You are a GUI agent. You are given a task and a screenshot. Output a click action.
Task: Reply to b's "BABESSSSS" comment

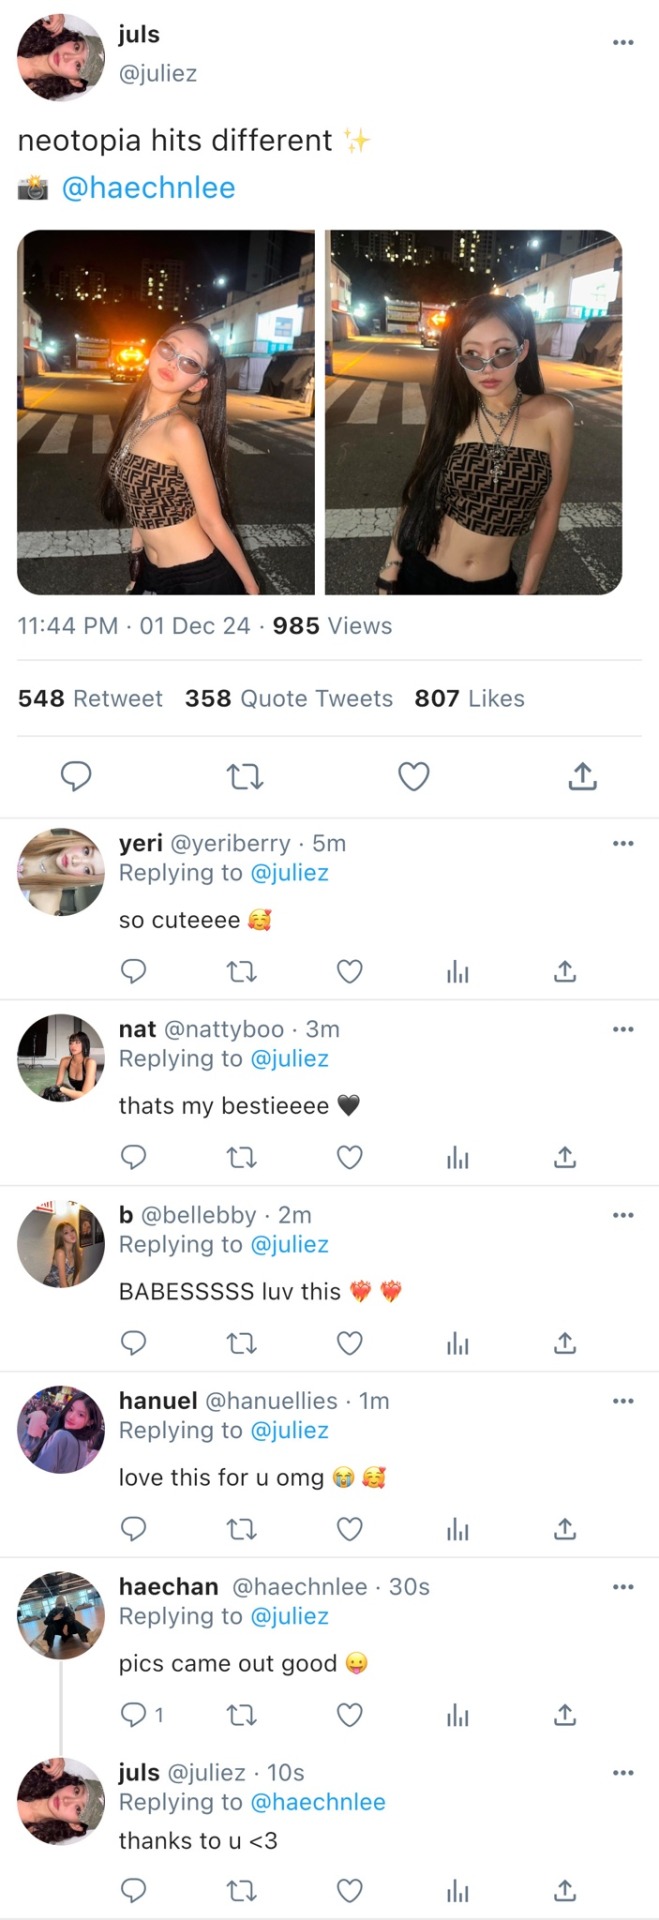click(134, 1343)
